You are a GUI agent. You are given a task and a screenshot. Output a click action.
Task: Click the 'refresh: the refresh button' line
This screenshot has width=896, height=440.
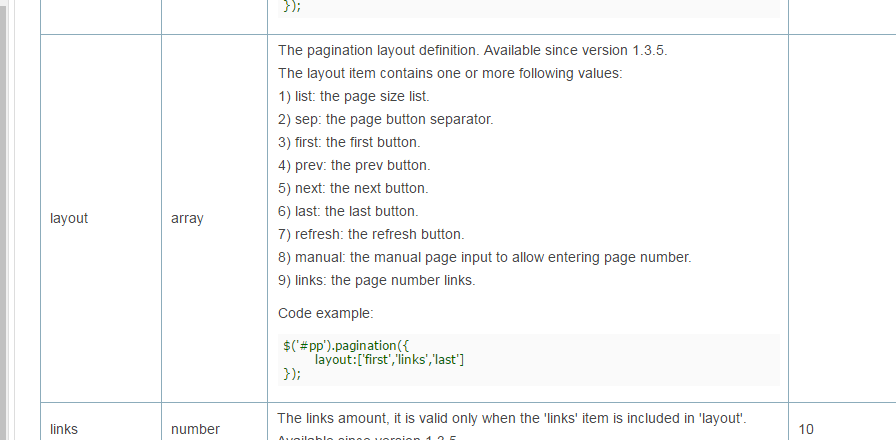pos(371,234)
